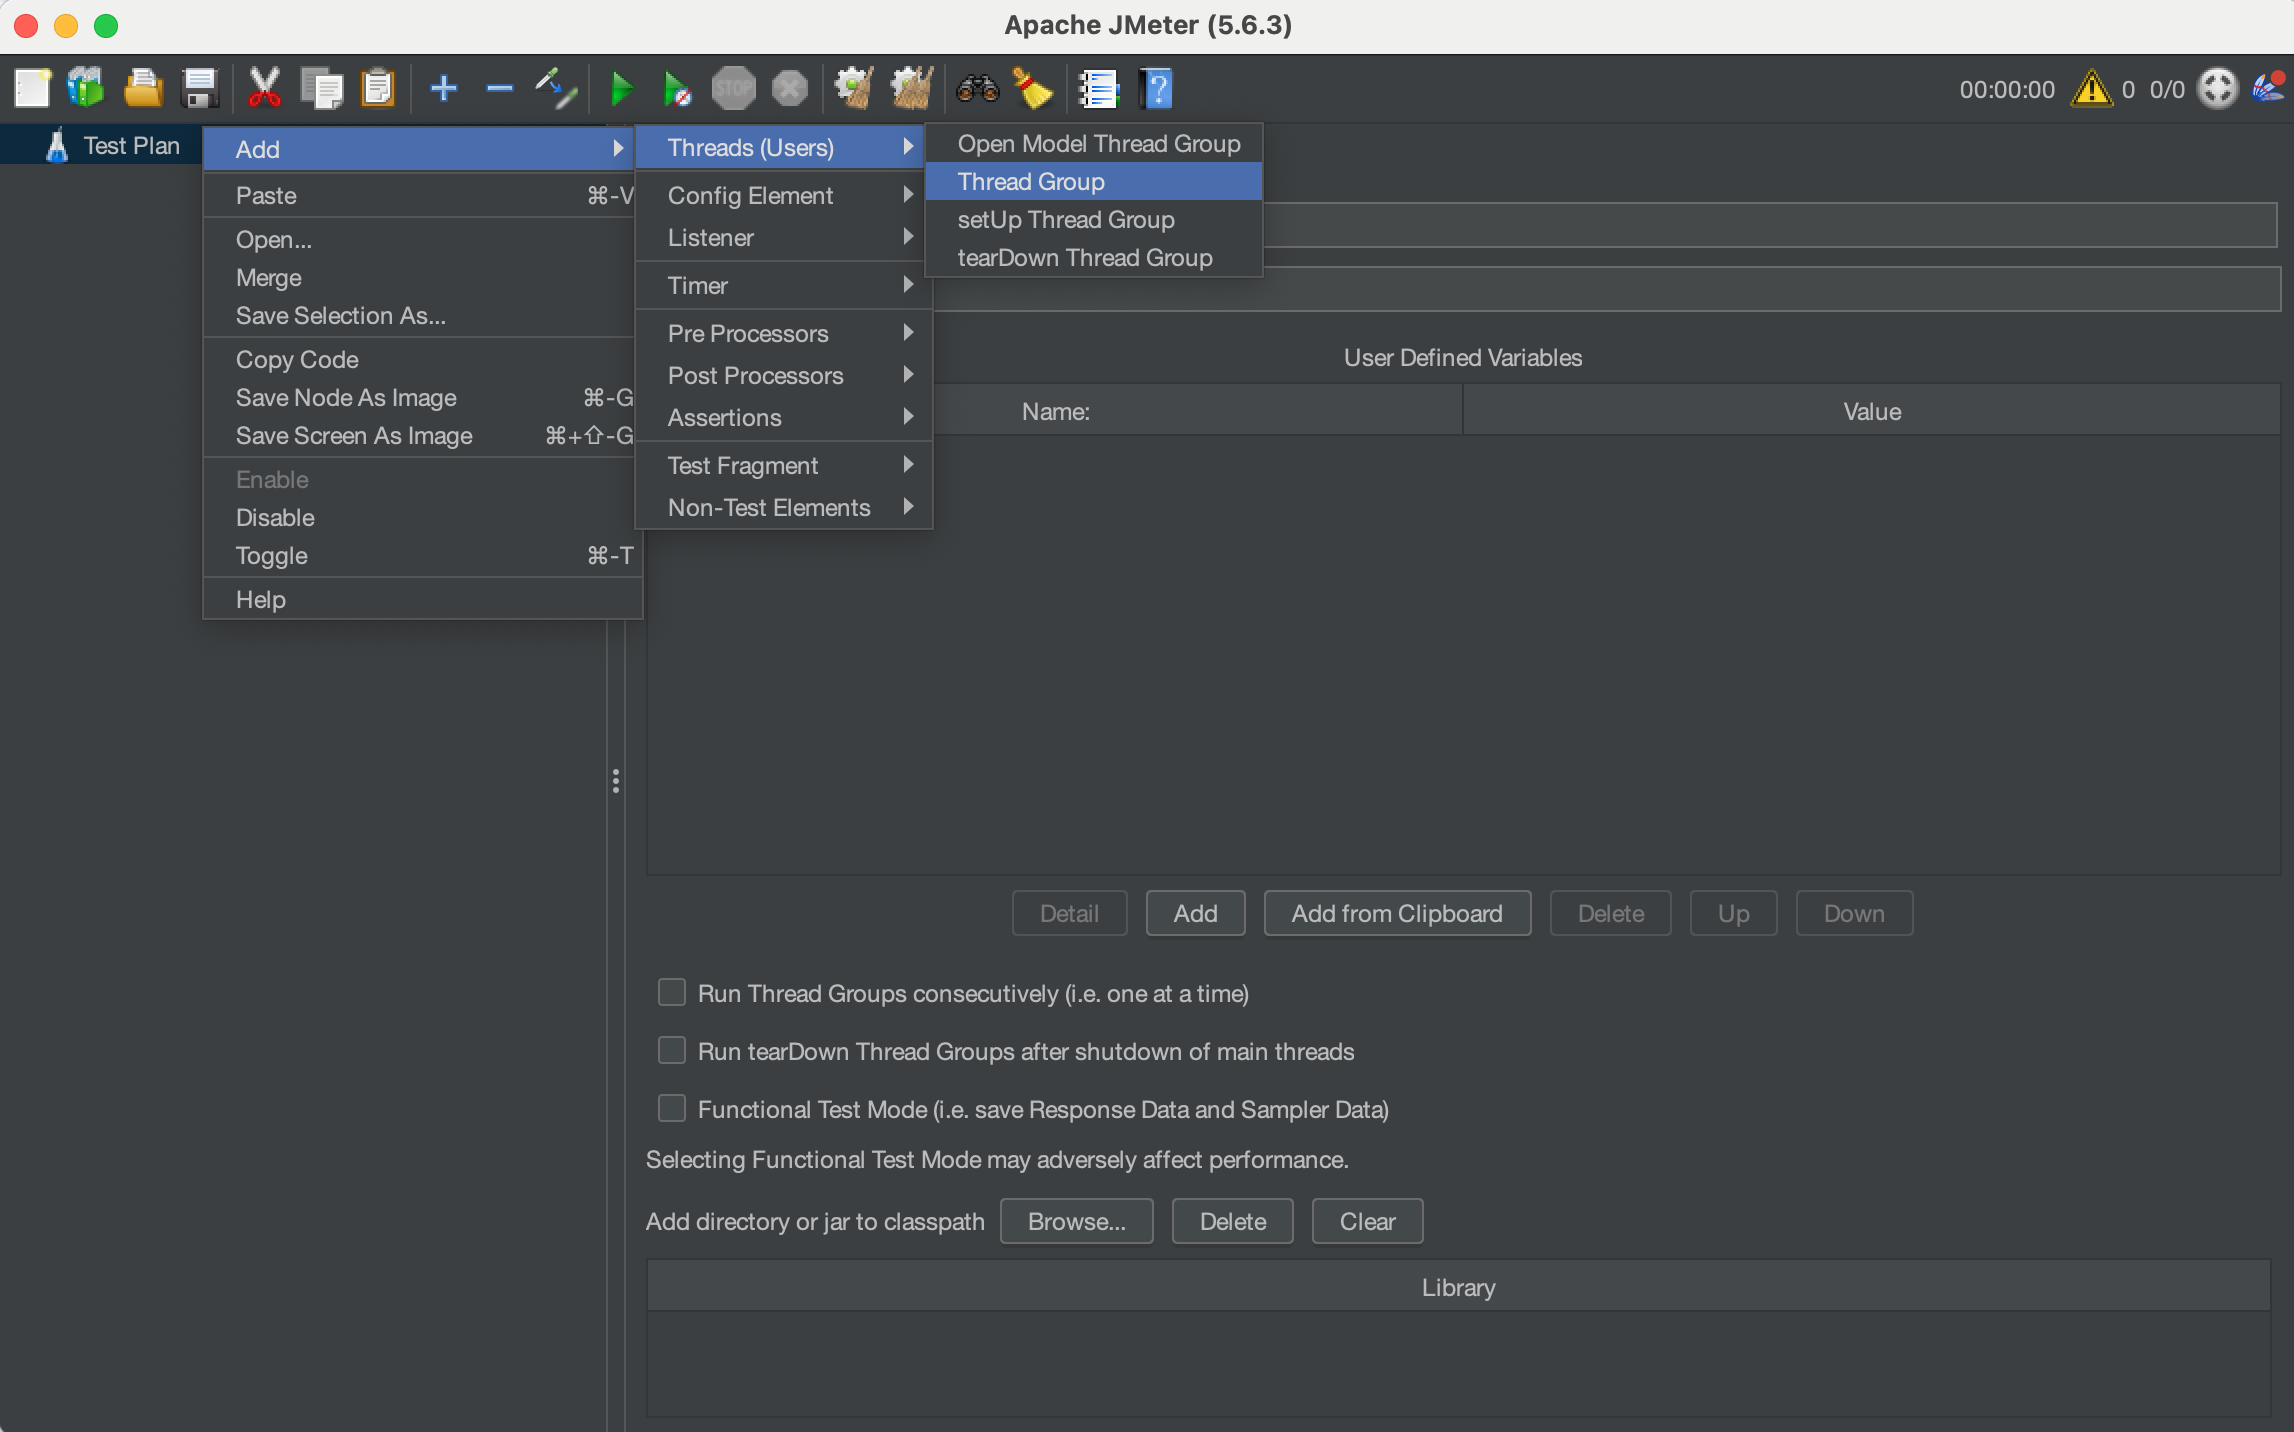
Task: Expand the Assertions submenu
Action: pos(784,417)
